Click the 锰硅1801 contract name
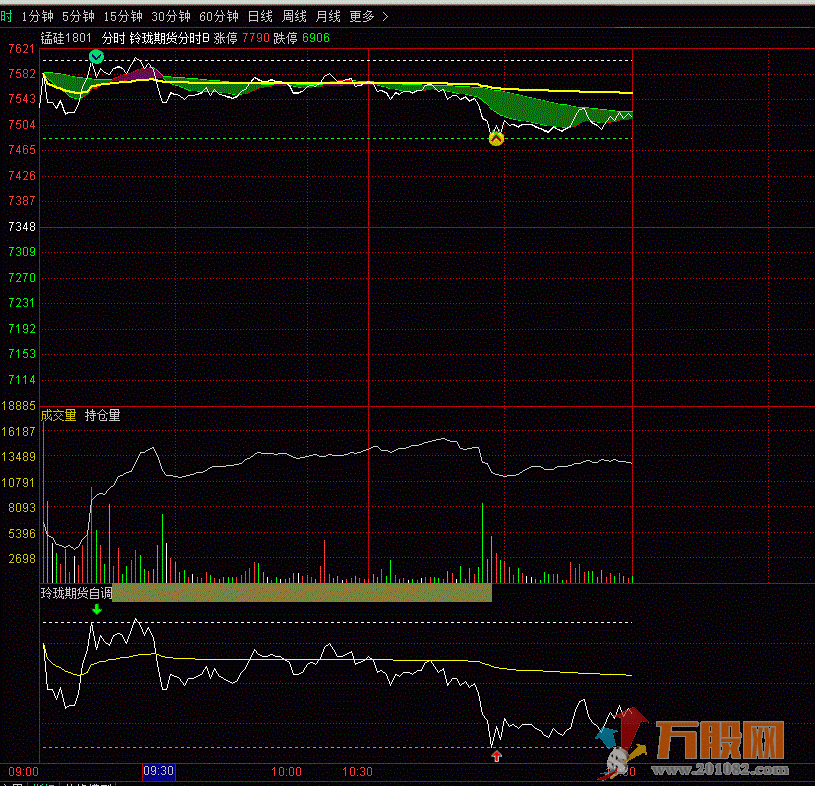Image resolution: width=815 pixels, height=786 pixels. coord(66,38)
